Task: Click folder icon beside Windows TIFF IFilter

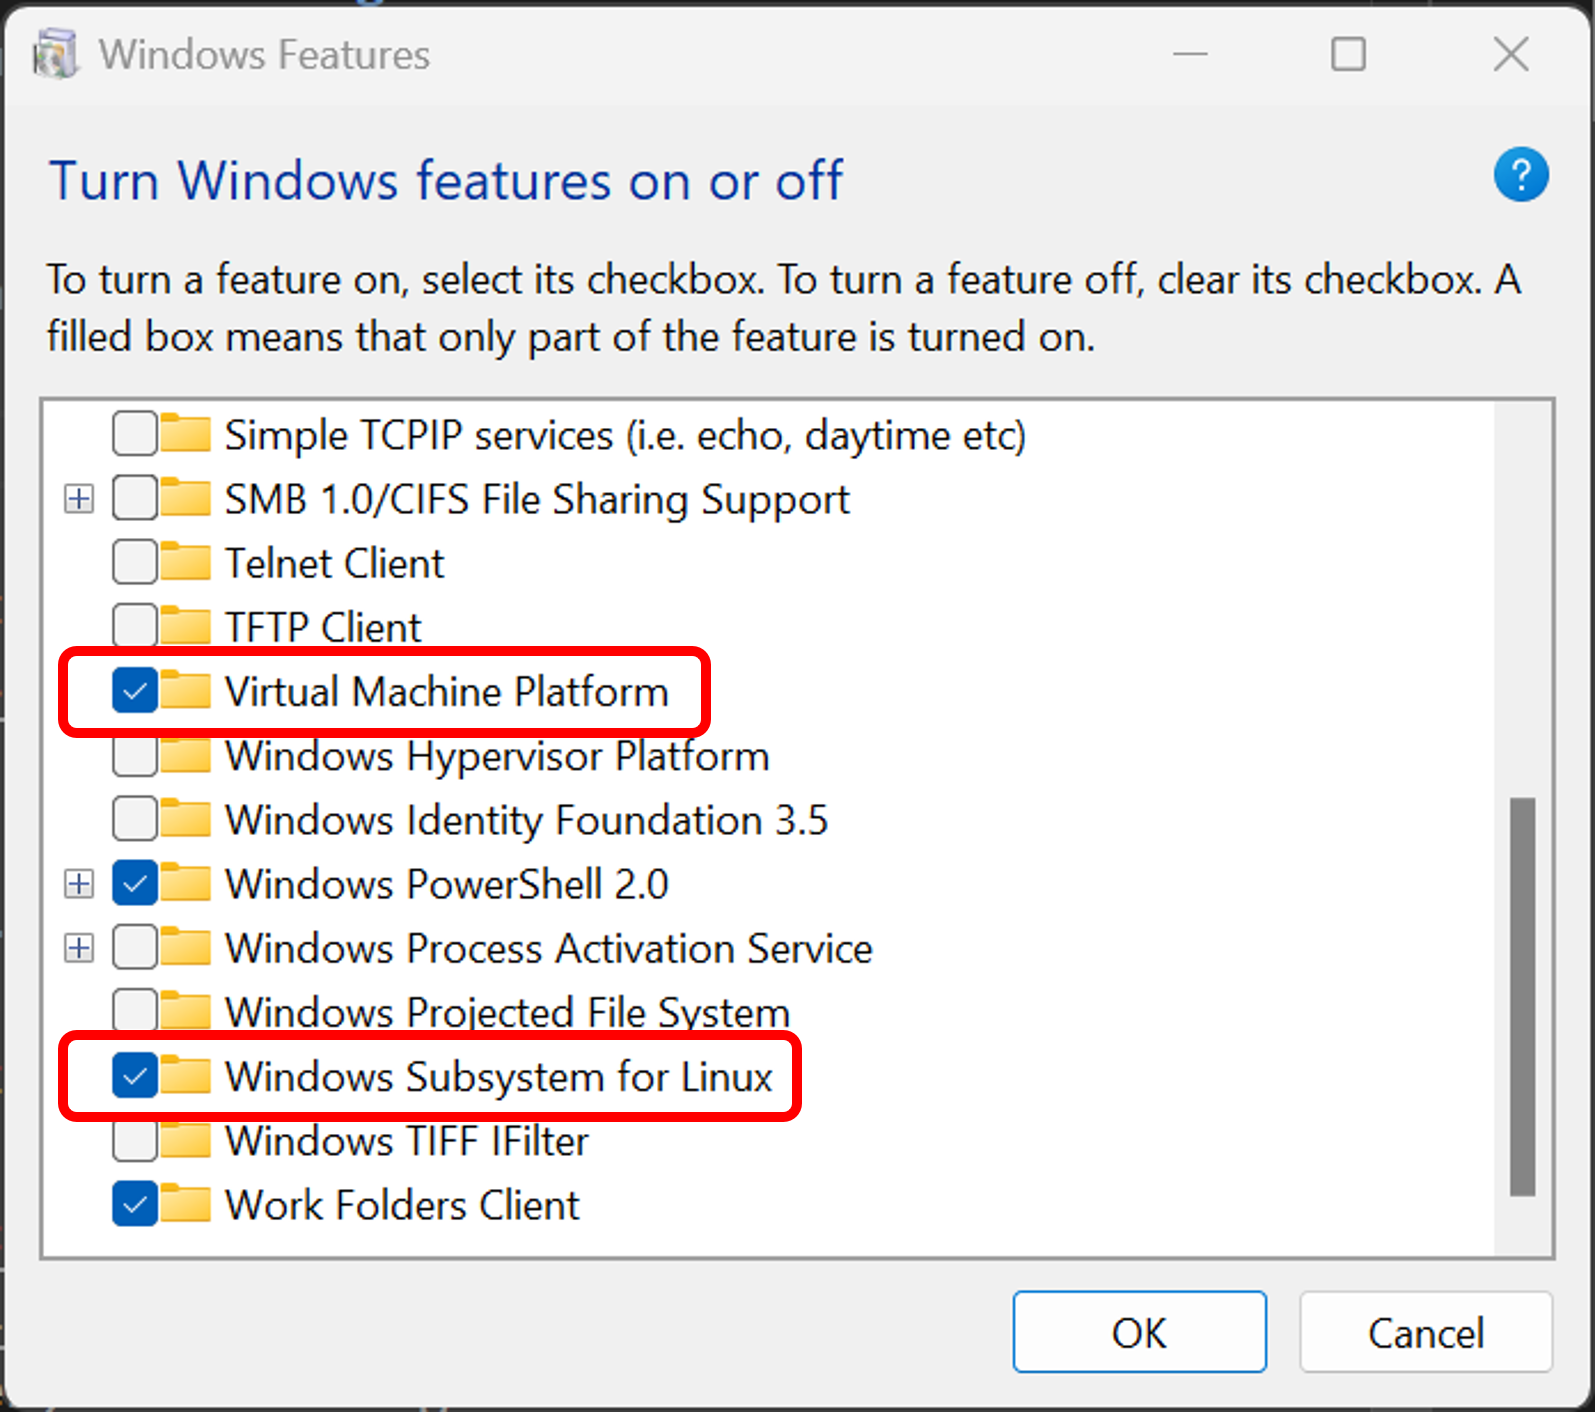Action: click(186, 1140)
